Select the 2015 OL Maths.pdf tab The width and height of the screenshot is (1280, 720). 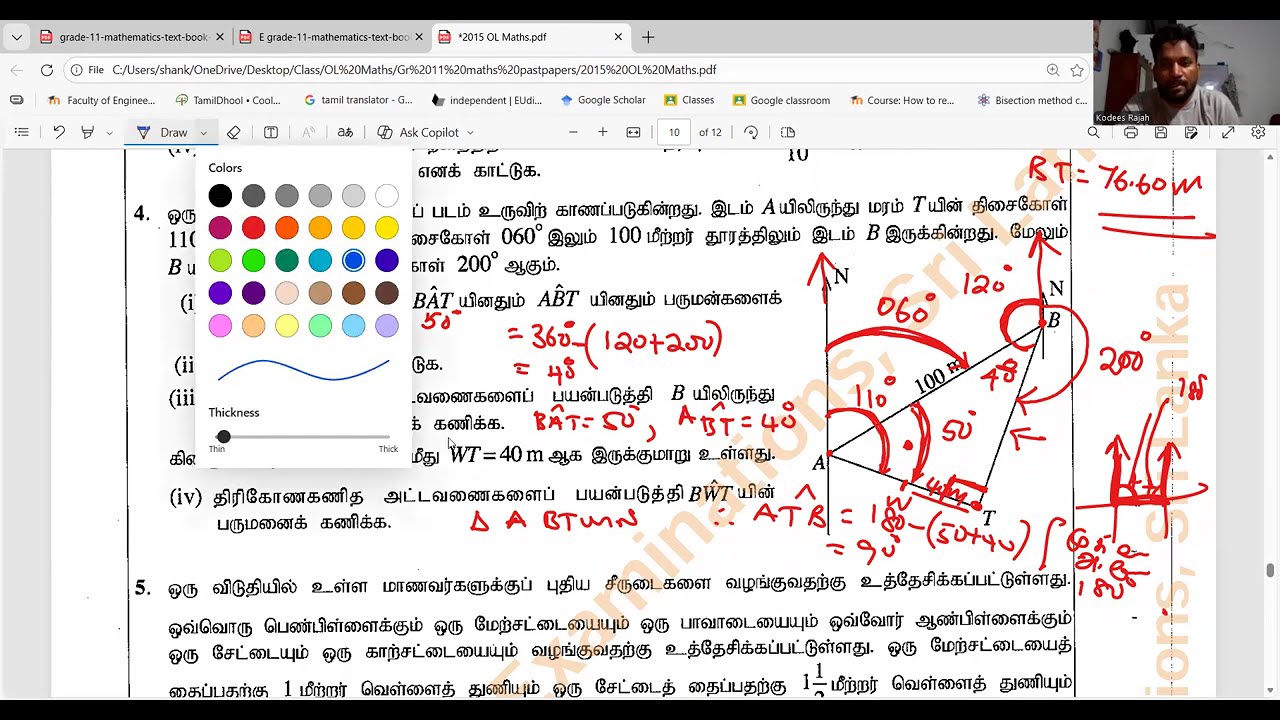530,37
